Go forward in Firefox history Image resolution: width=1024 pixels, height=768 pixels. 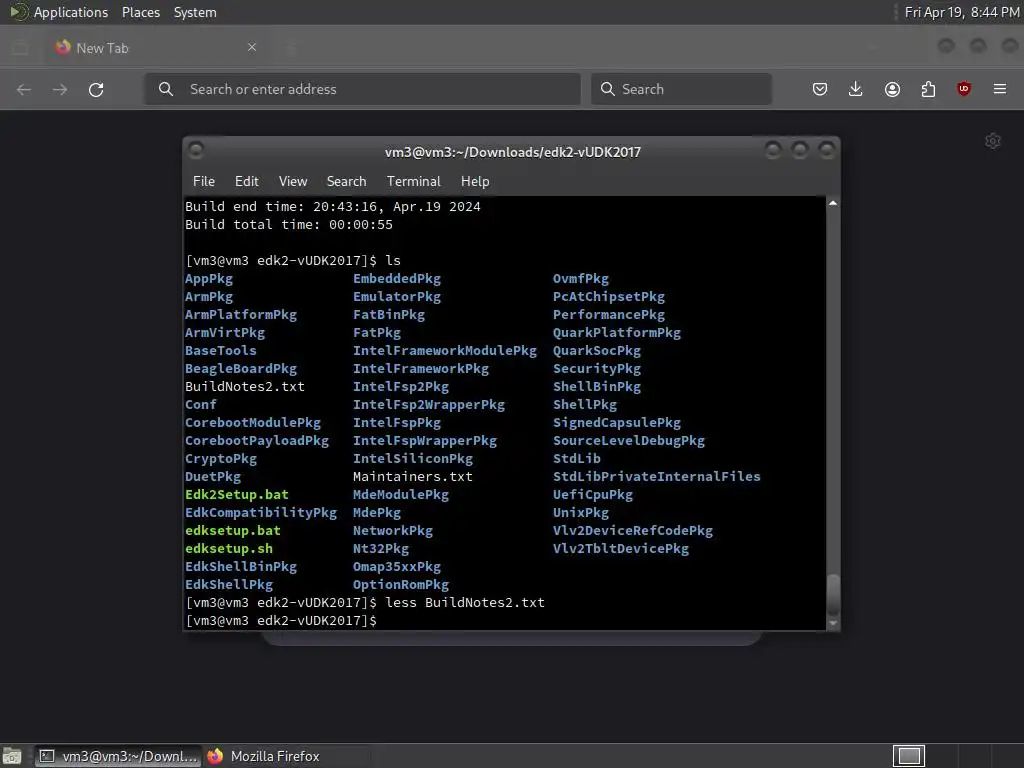tap(60, 89)
